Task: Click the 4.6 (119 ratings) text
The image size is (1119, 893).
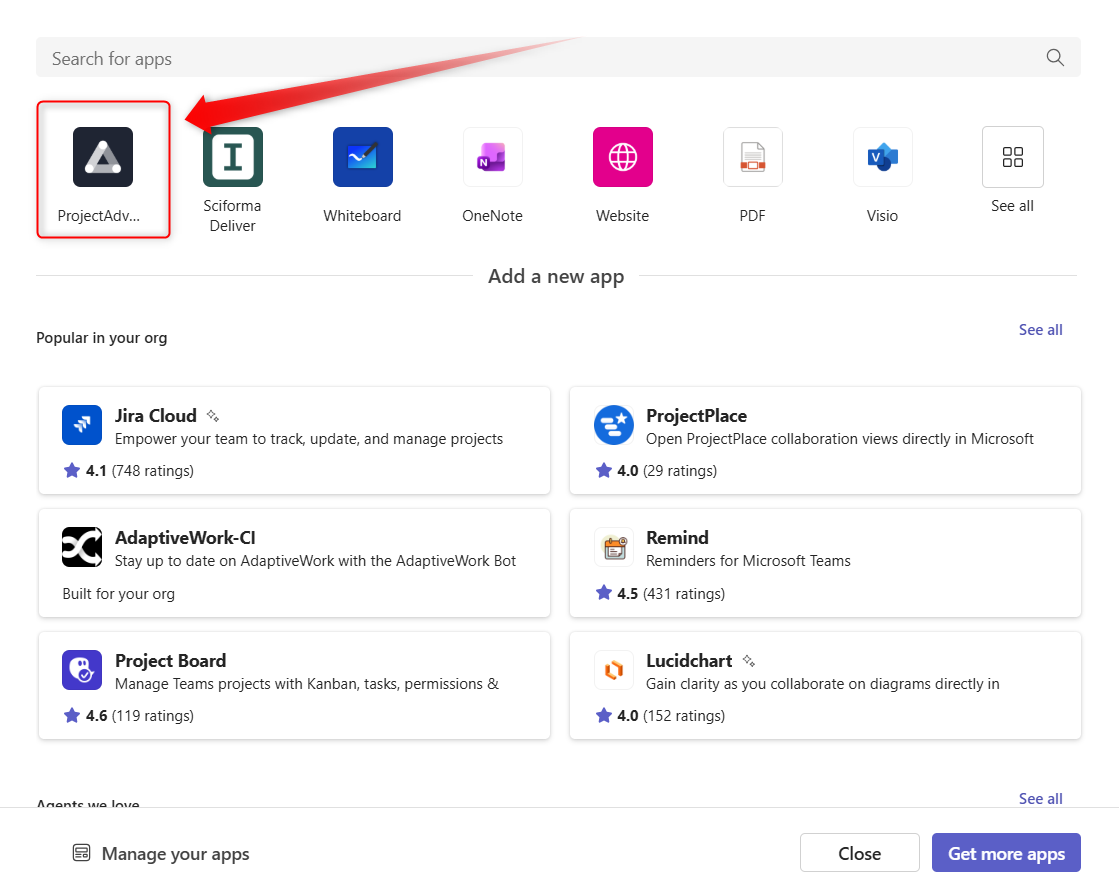Action: click(140, 715)
